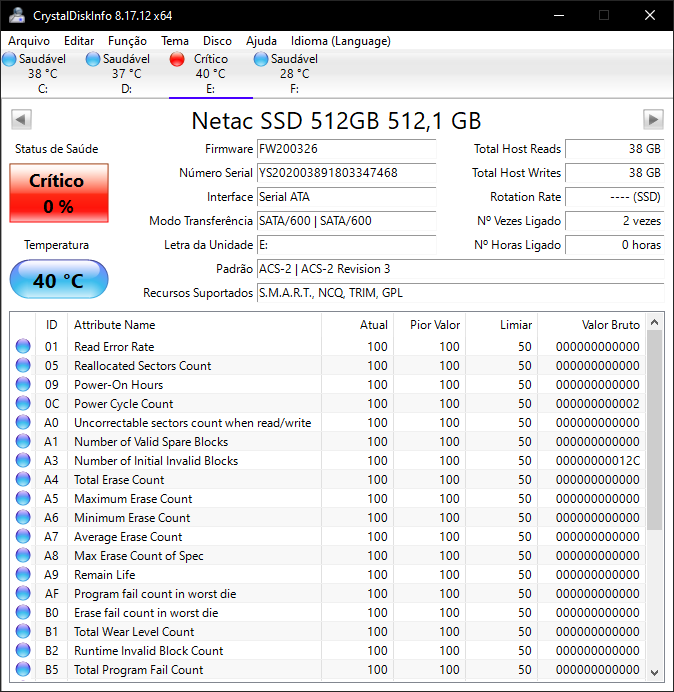Click status orb for Reallocated Sectors Count
Viewport: 674px width, 692px height.
coord(23,365)
